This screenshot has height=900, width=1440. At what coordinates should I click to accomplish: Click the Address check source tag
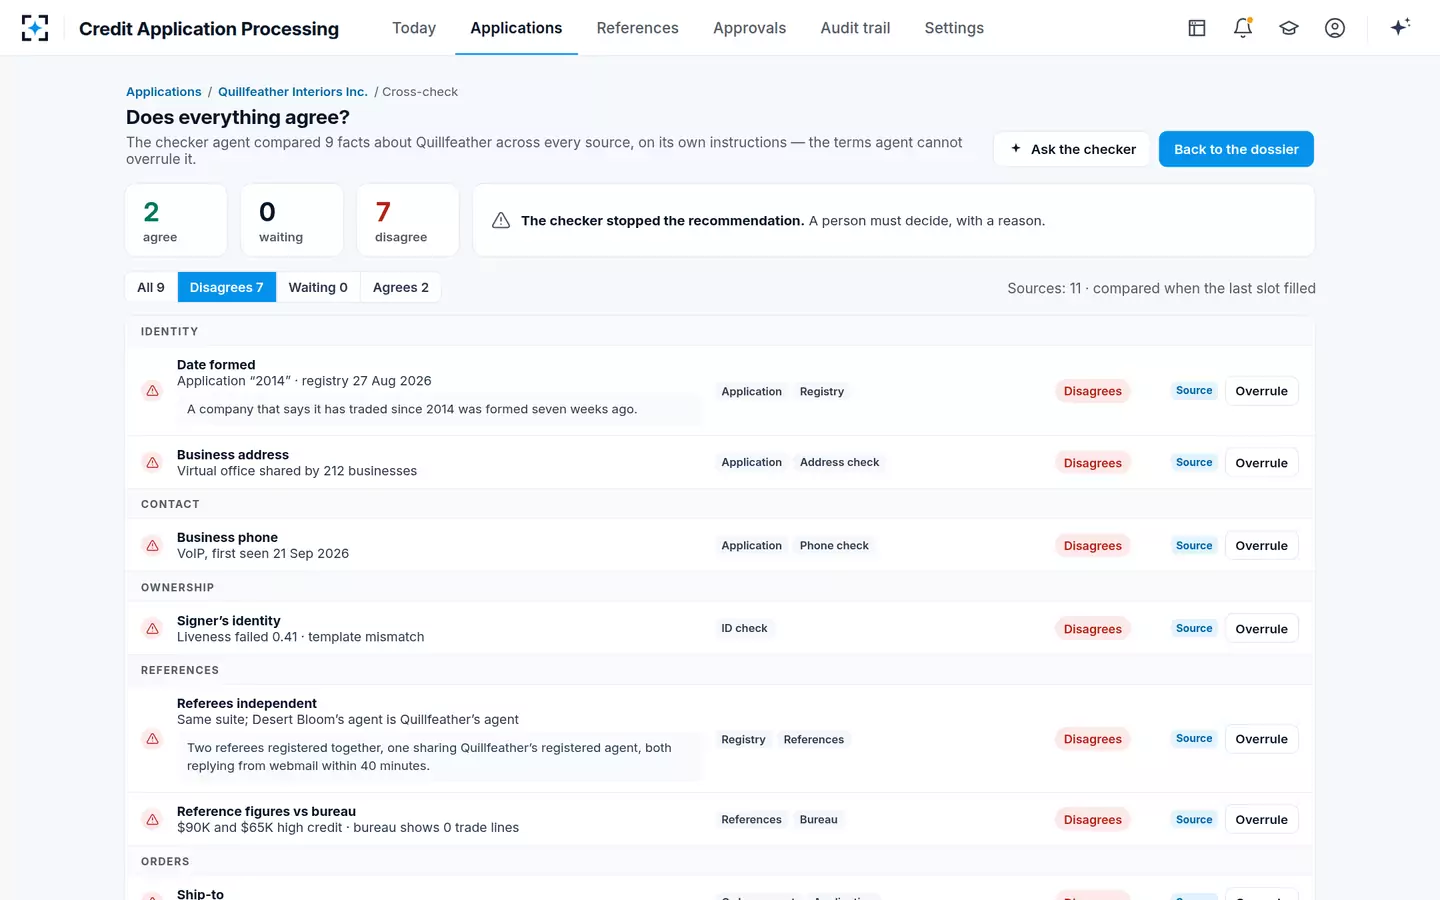coord(839,462)
